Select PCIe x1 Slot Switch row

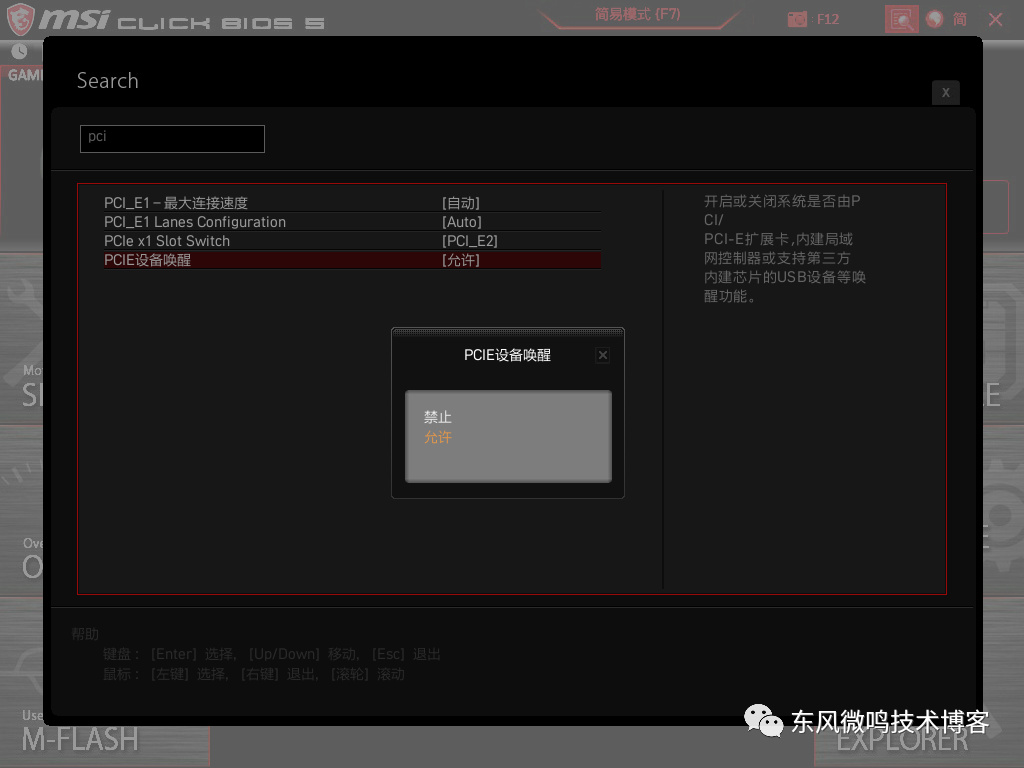[x=352, y=241]
